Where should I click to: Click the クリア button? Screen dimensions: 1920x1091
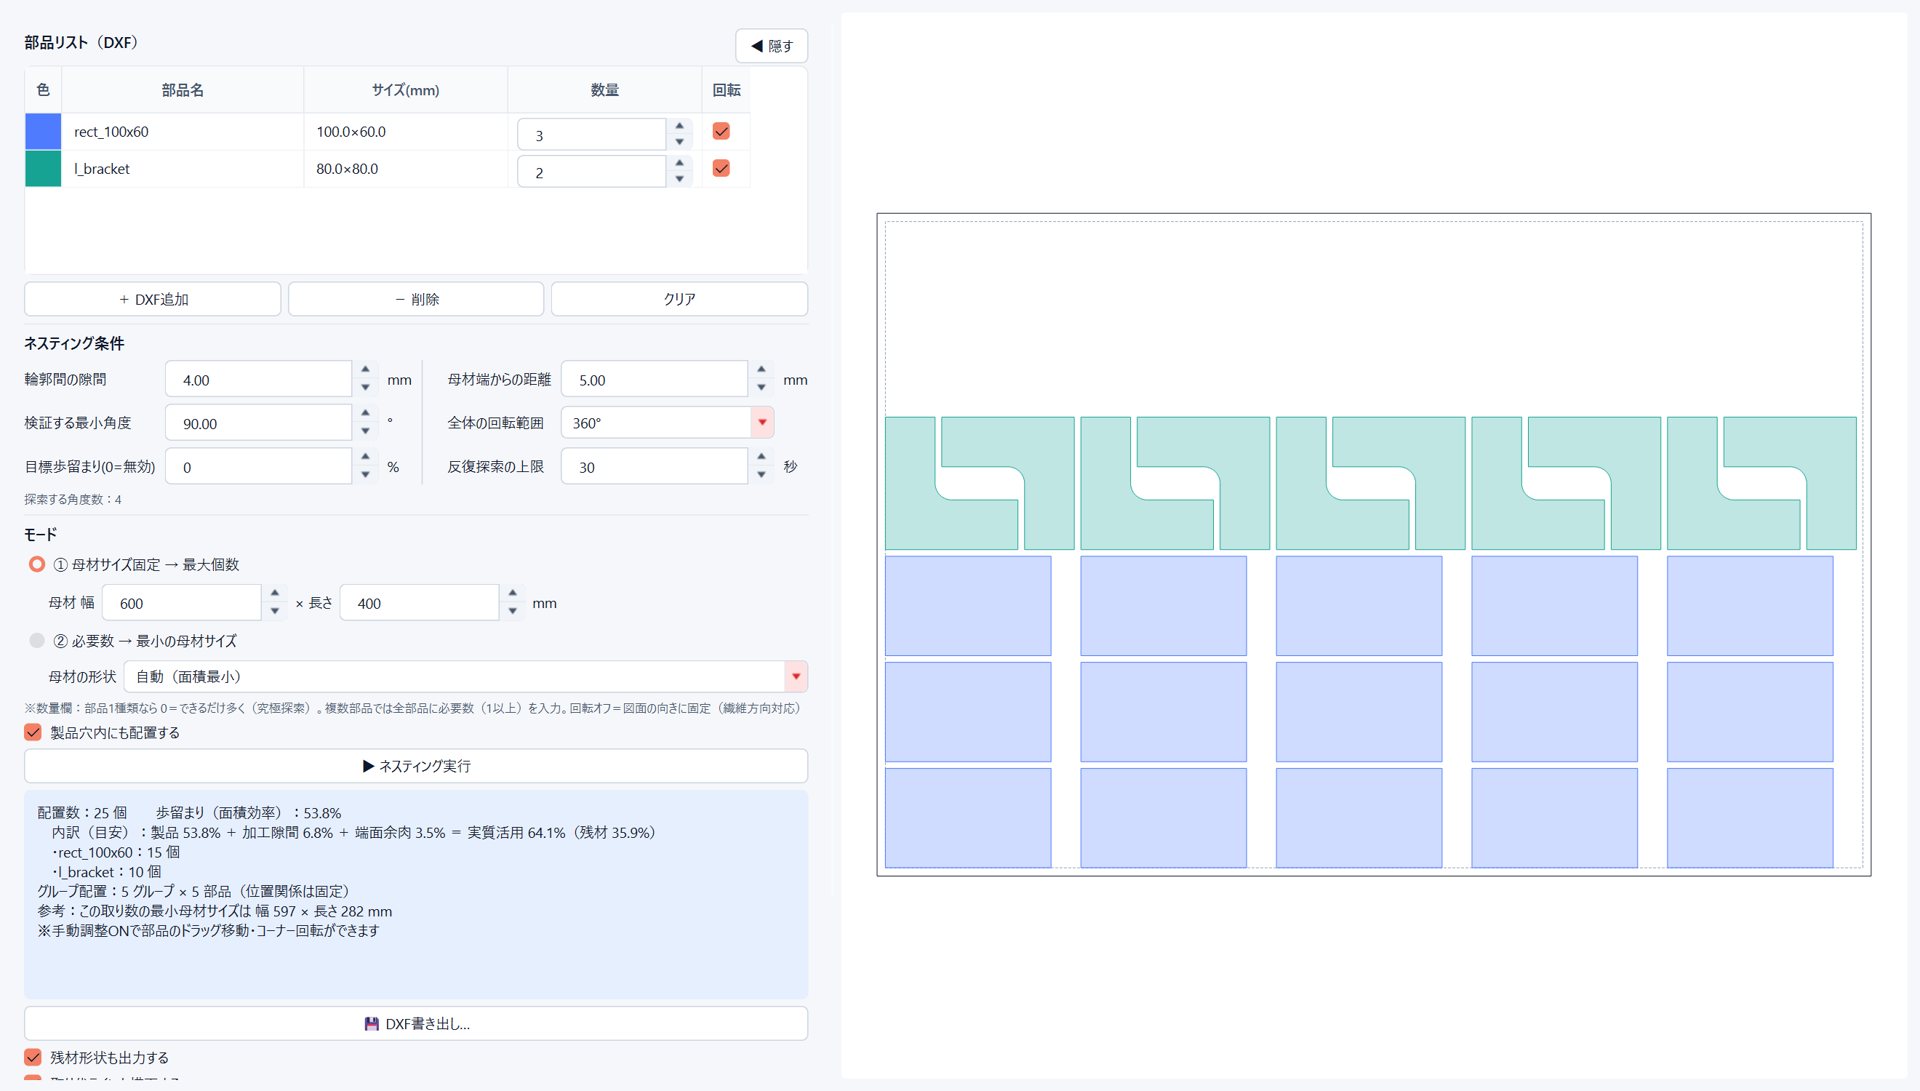tap(679, 299)
